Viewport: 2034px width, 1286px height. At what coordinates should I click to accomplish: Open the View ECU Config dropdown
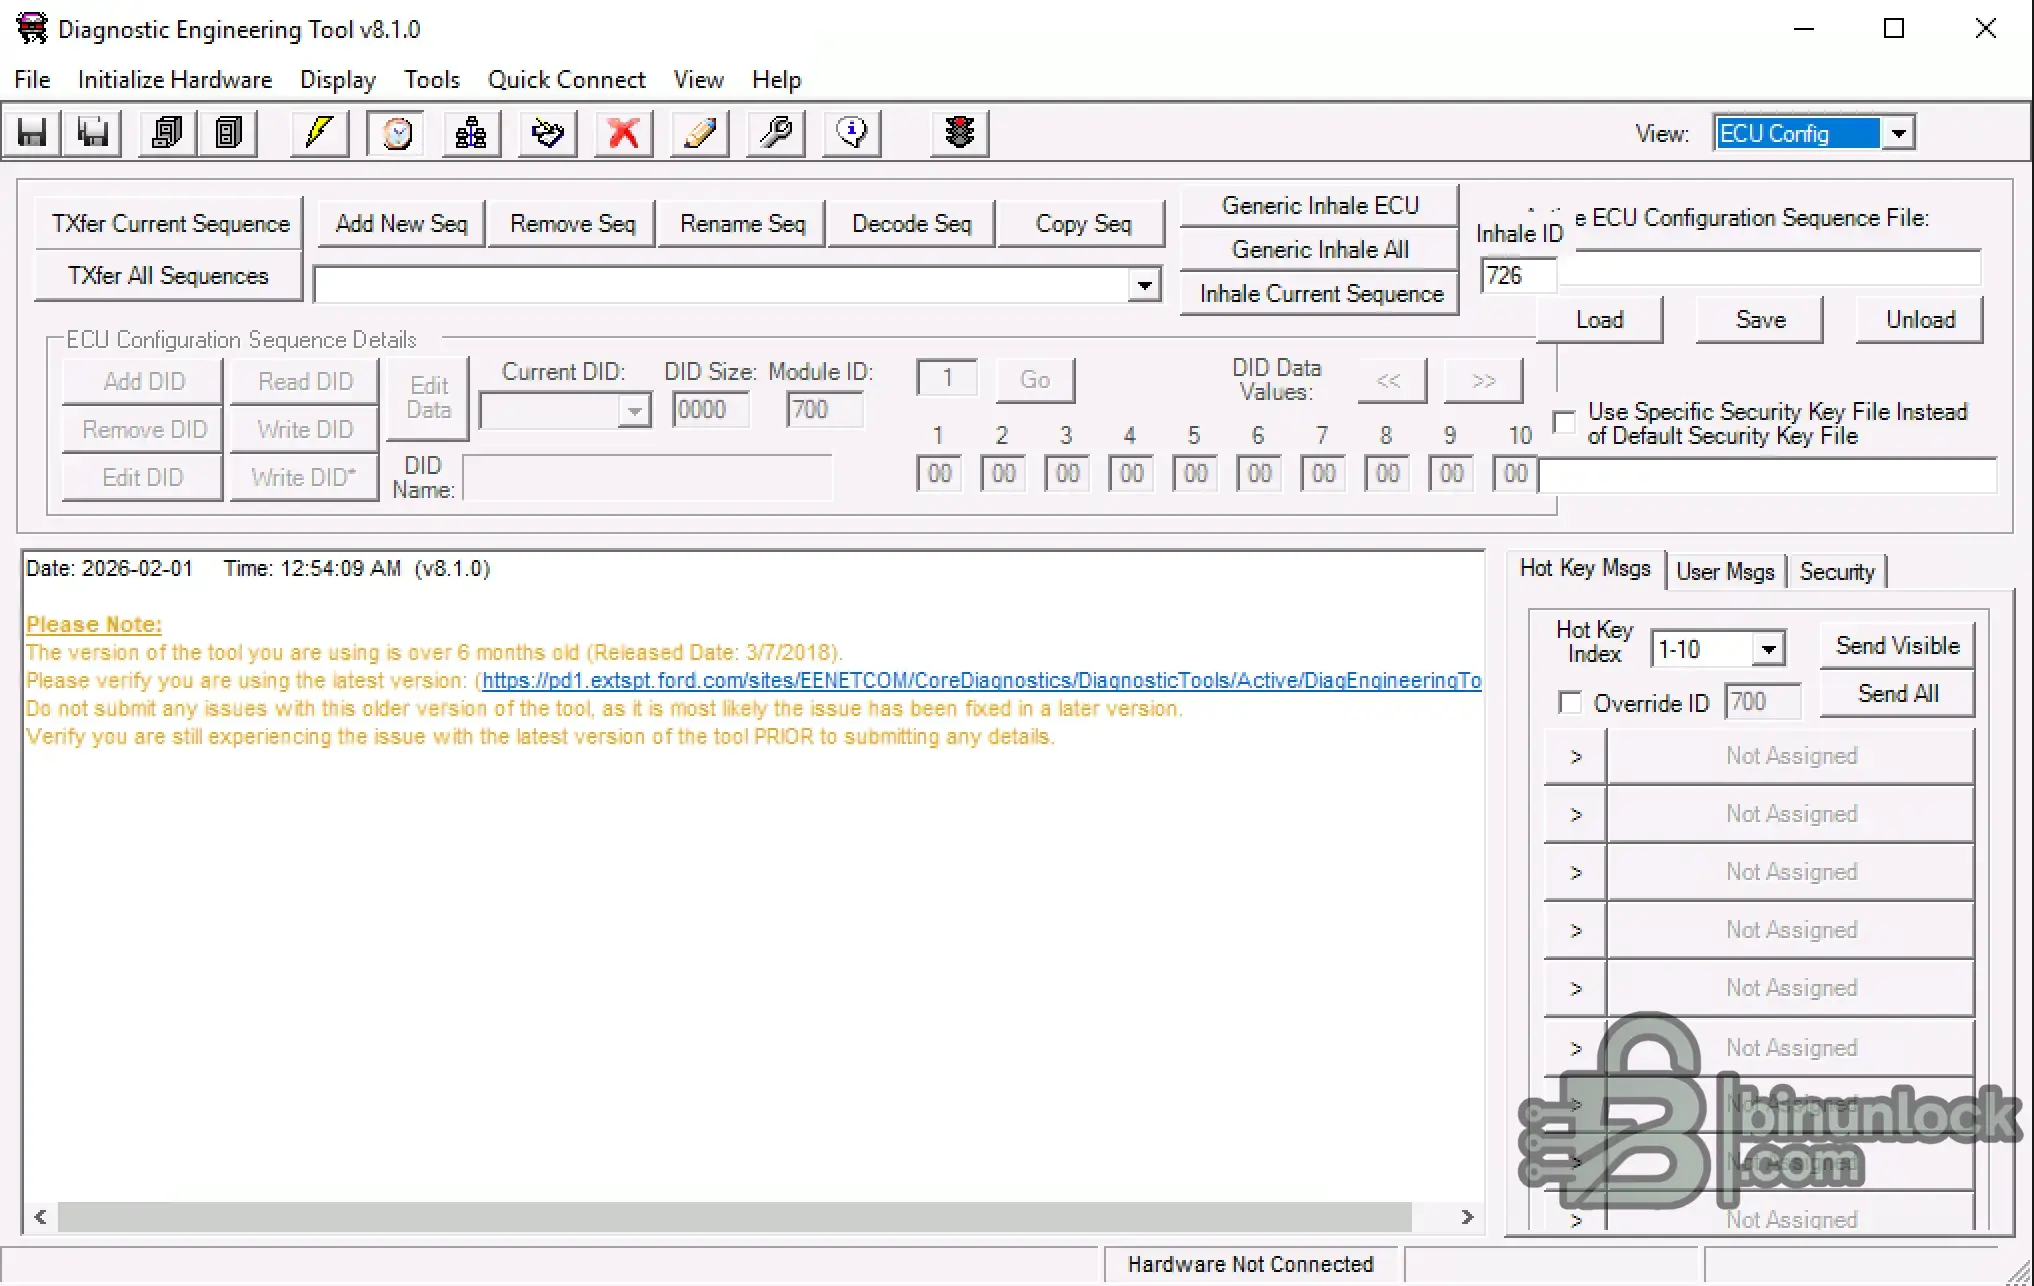(1898, 133)
